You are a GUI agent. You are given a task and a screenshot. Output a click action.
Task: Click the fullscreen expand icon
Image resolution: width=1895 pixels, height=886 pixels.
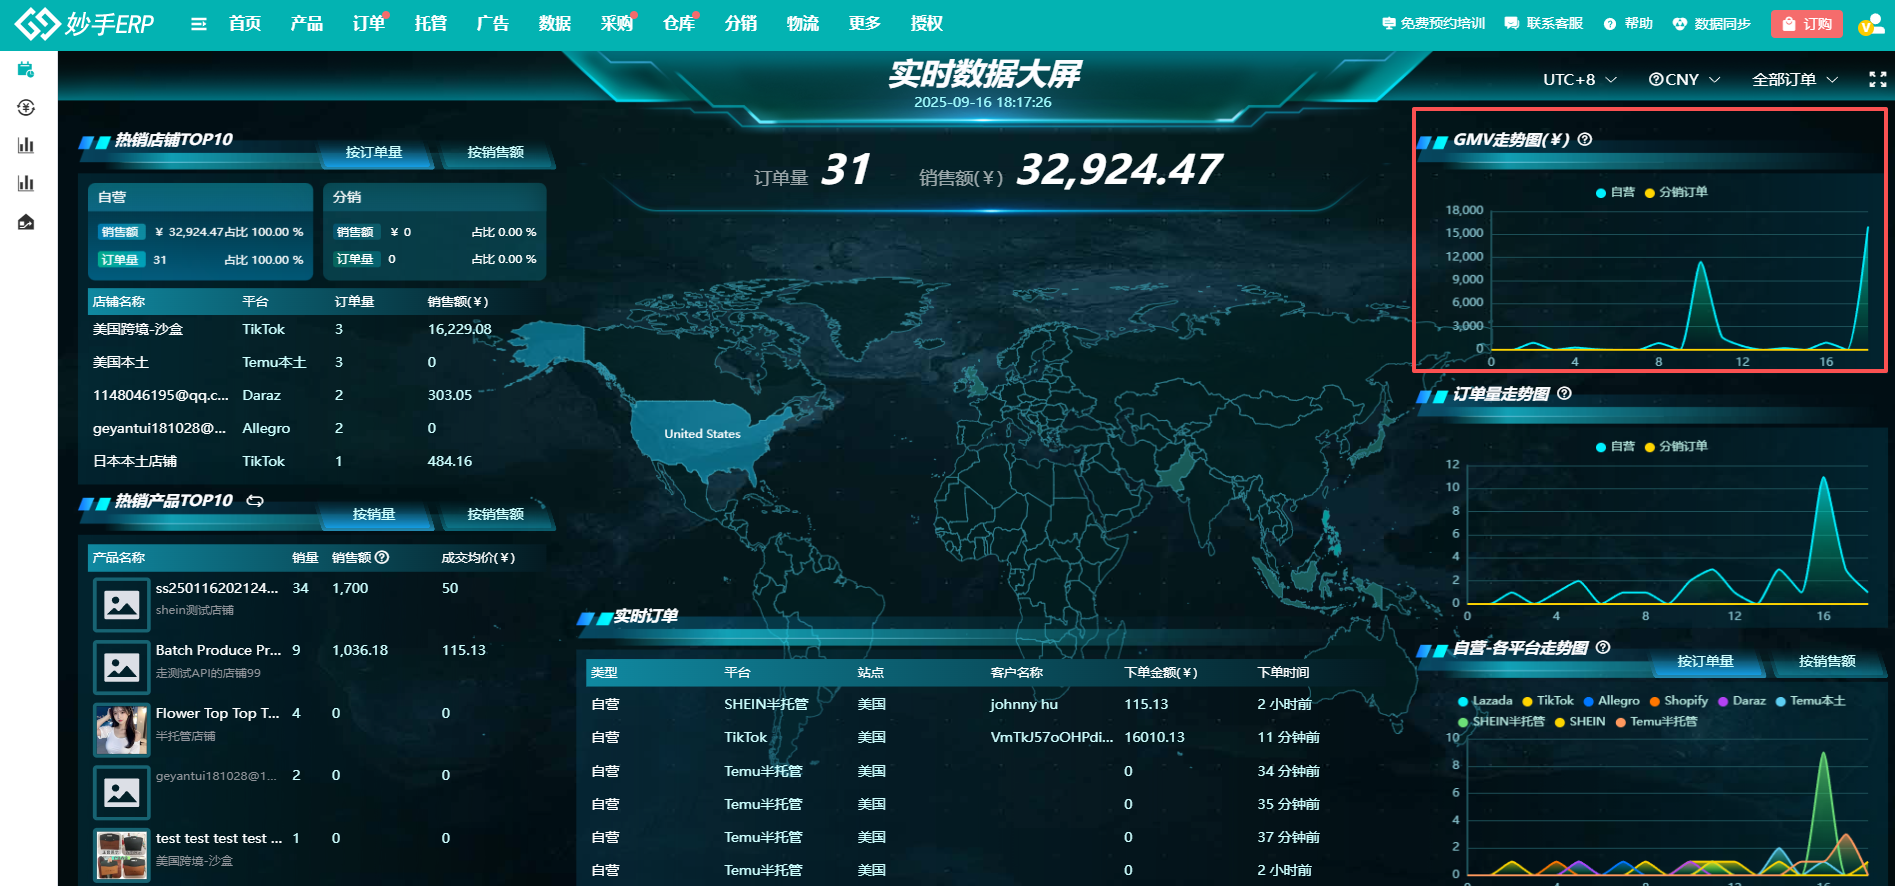pyautogui.click(x=1877, y=79)
